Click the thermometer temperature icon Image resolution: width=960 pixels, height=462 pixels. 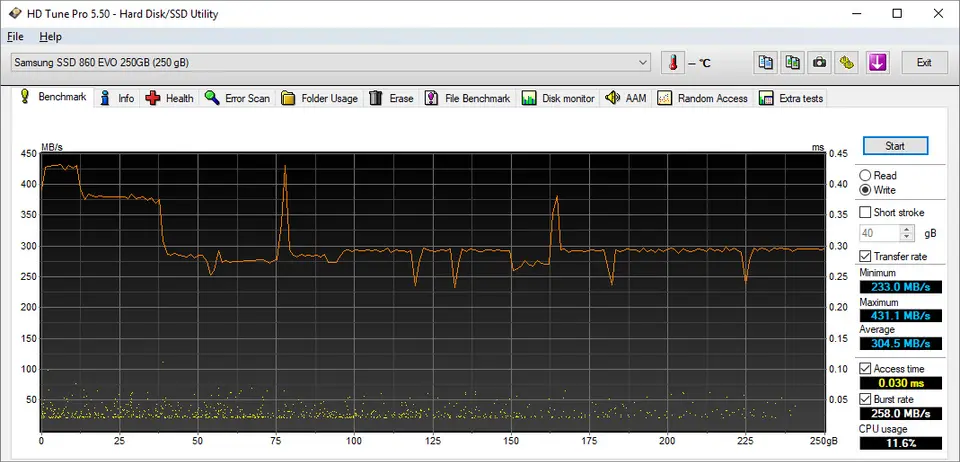(675, 63)
